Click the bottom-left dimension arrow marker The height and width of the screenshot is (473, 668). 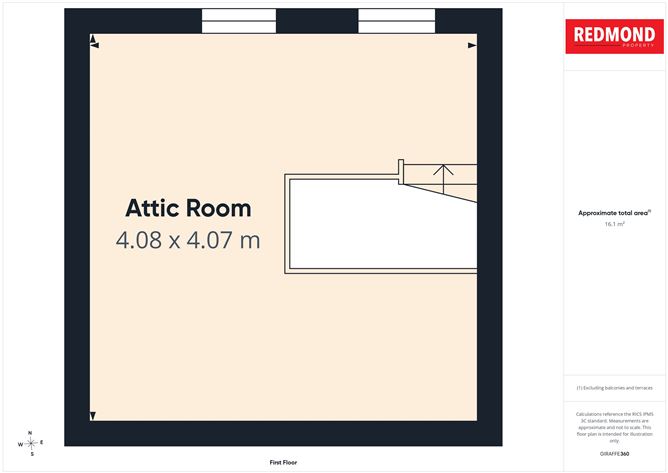click(92, 416)
